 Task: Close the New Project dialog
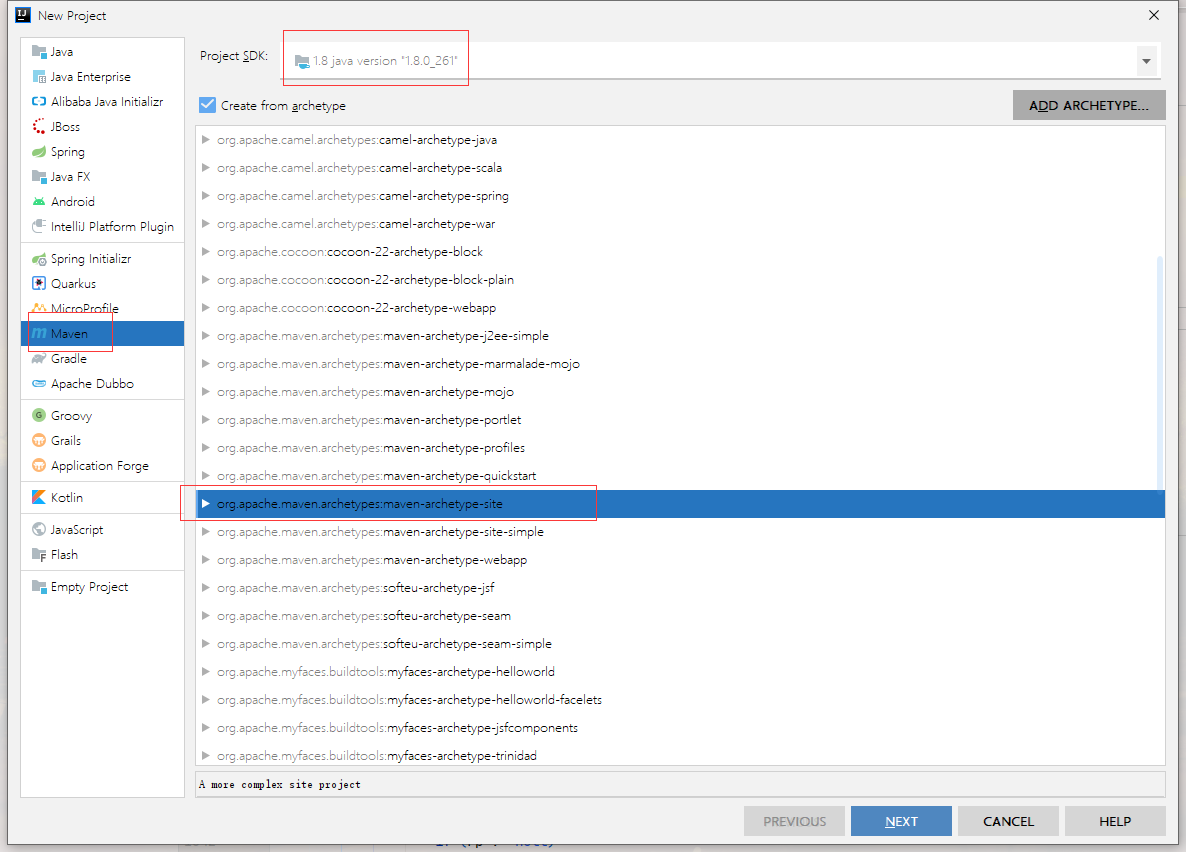pos(1153,15)
